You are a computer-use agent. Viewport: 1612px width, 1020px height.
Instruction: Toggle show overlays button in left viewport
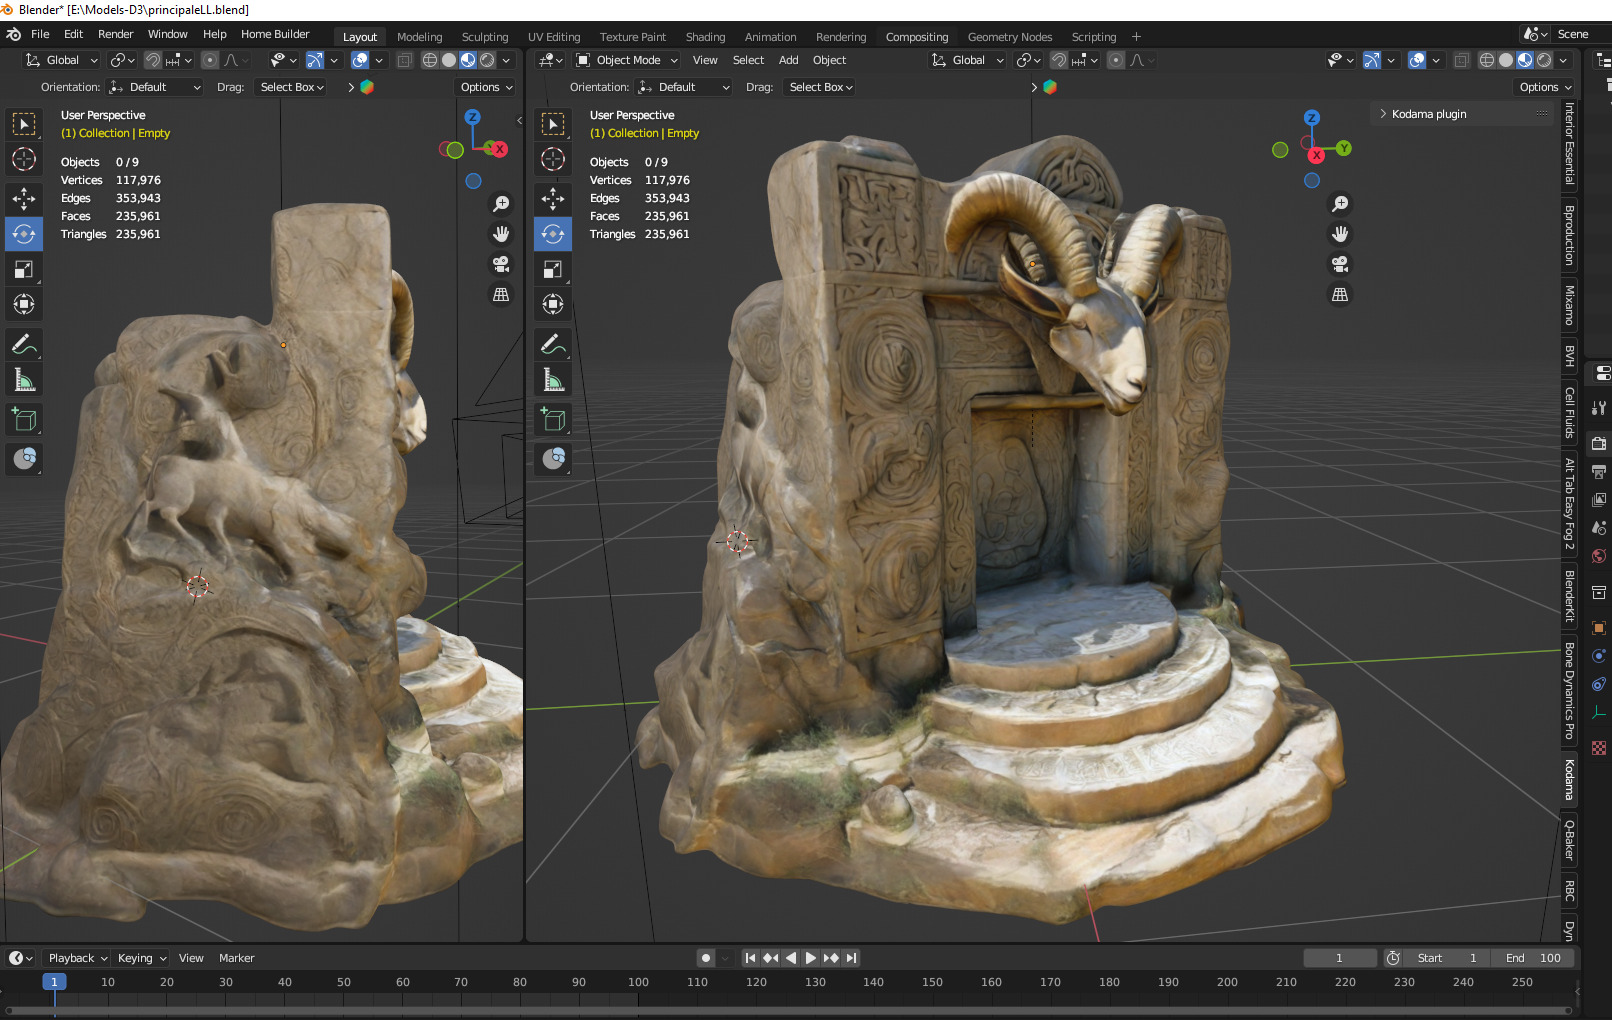click(360, 60)
